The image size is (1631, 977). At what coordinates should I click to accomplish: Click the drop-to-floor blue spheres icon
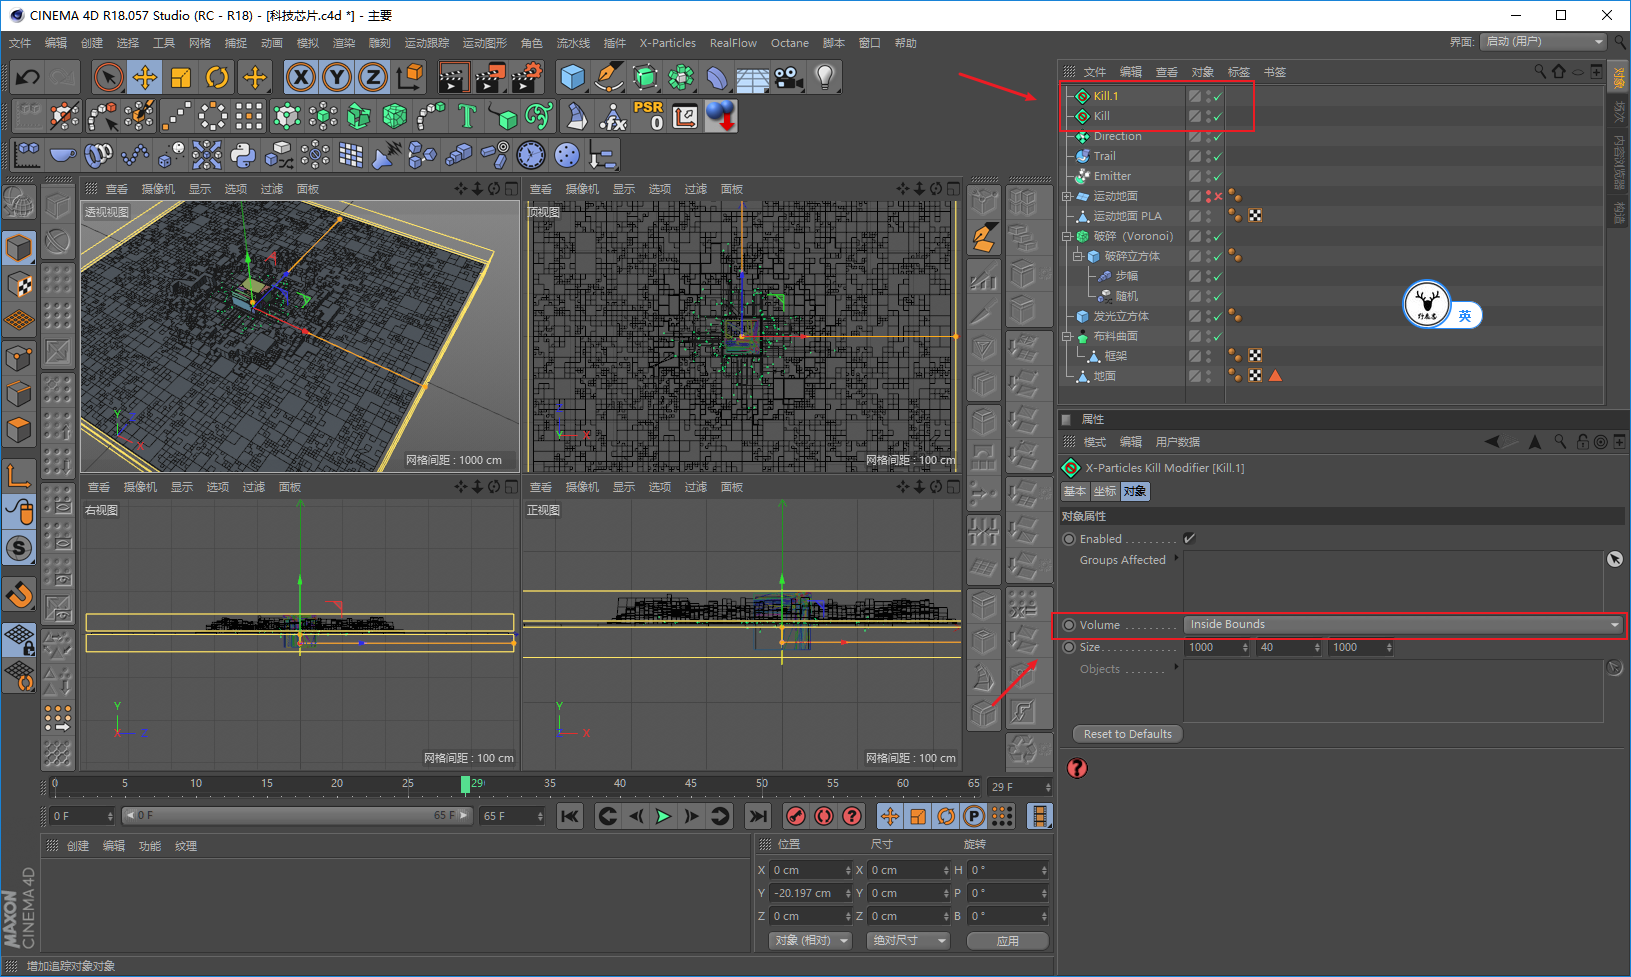721,116
